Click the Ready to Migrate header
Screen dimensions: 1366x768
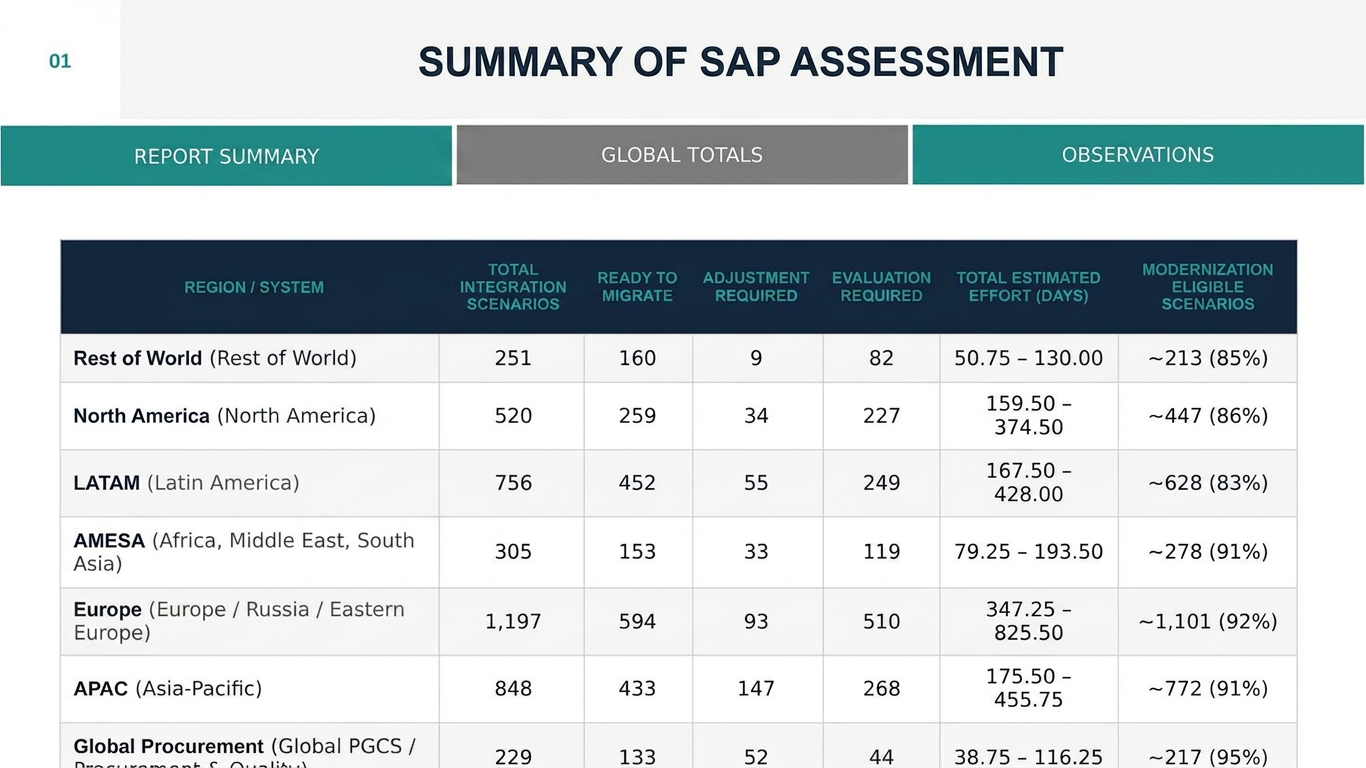tap(637, 287)
